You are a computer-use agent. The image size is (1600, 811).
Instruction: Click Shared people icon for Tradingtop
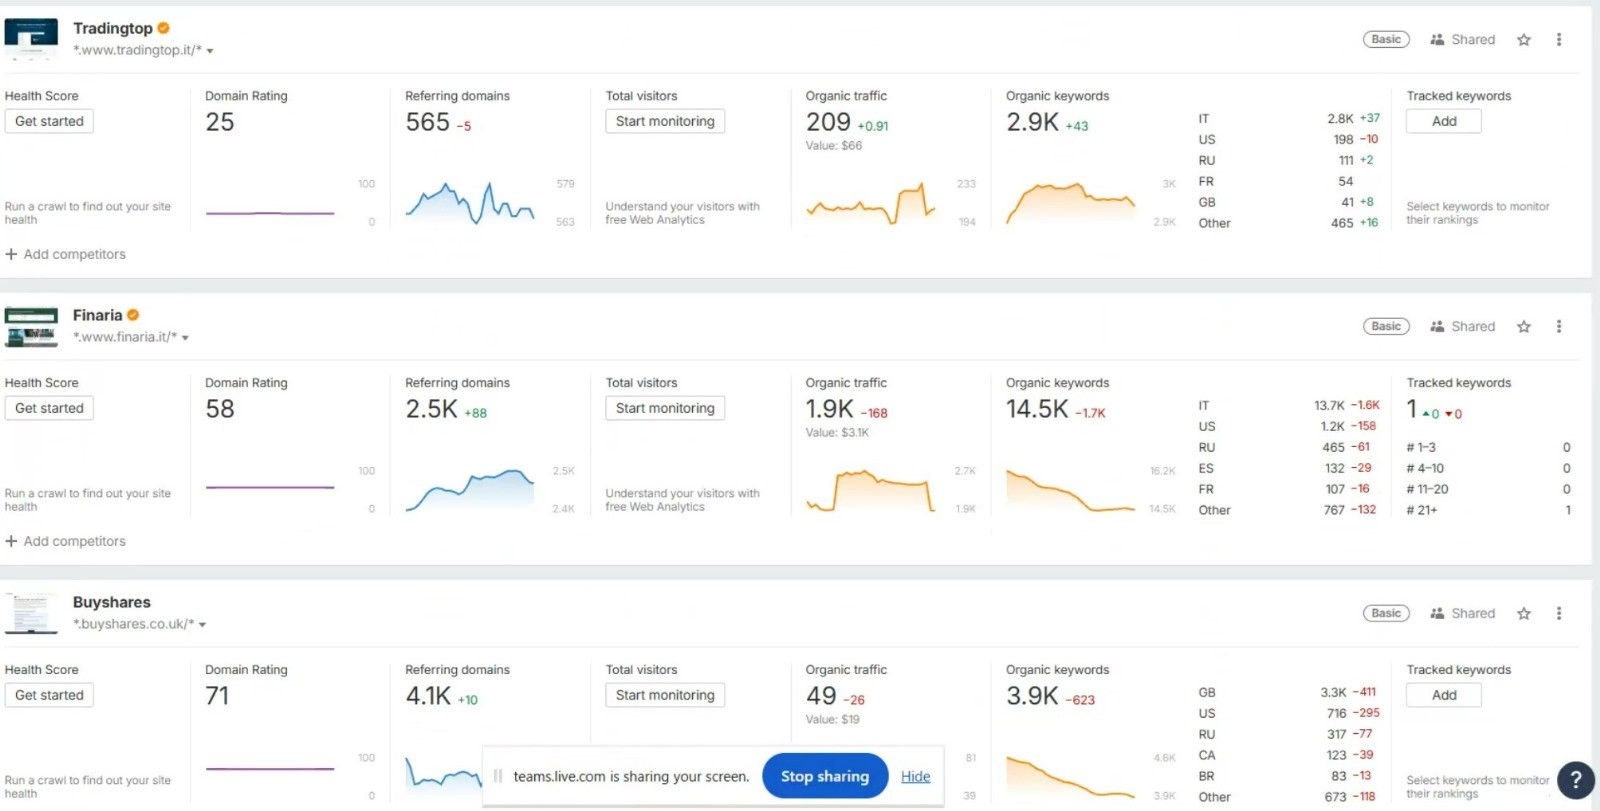click(1437, 40)
